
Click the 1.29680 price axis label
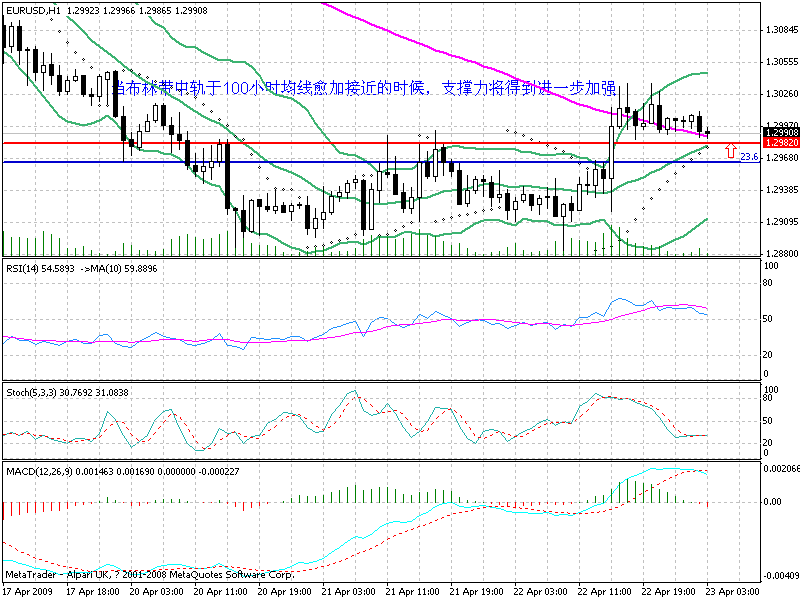[x=782, y=158]
